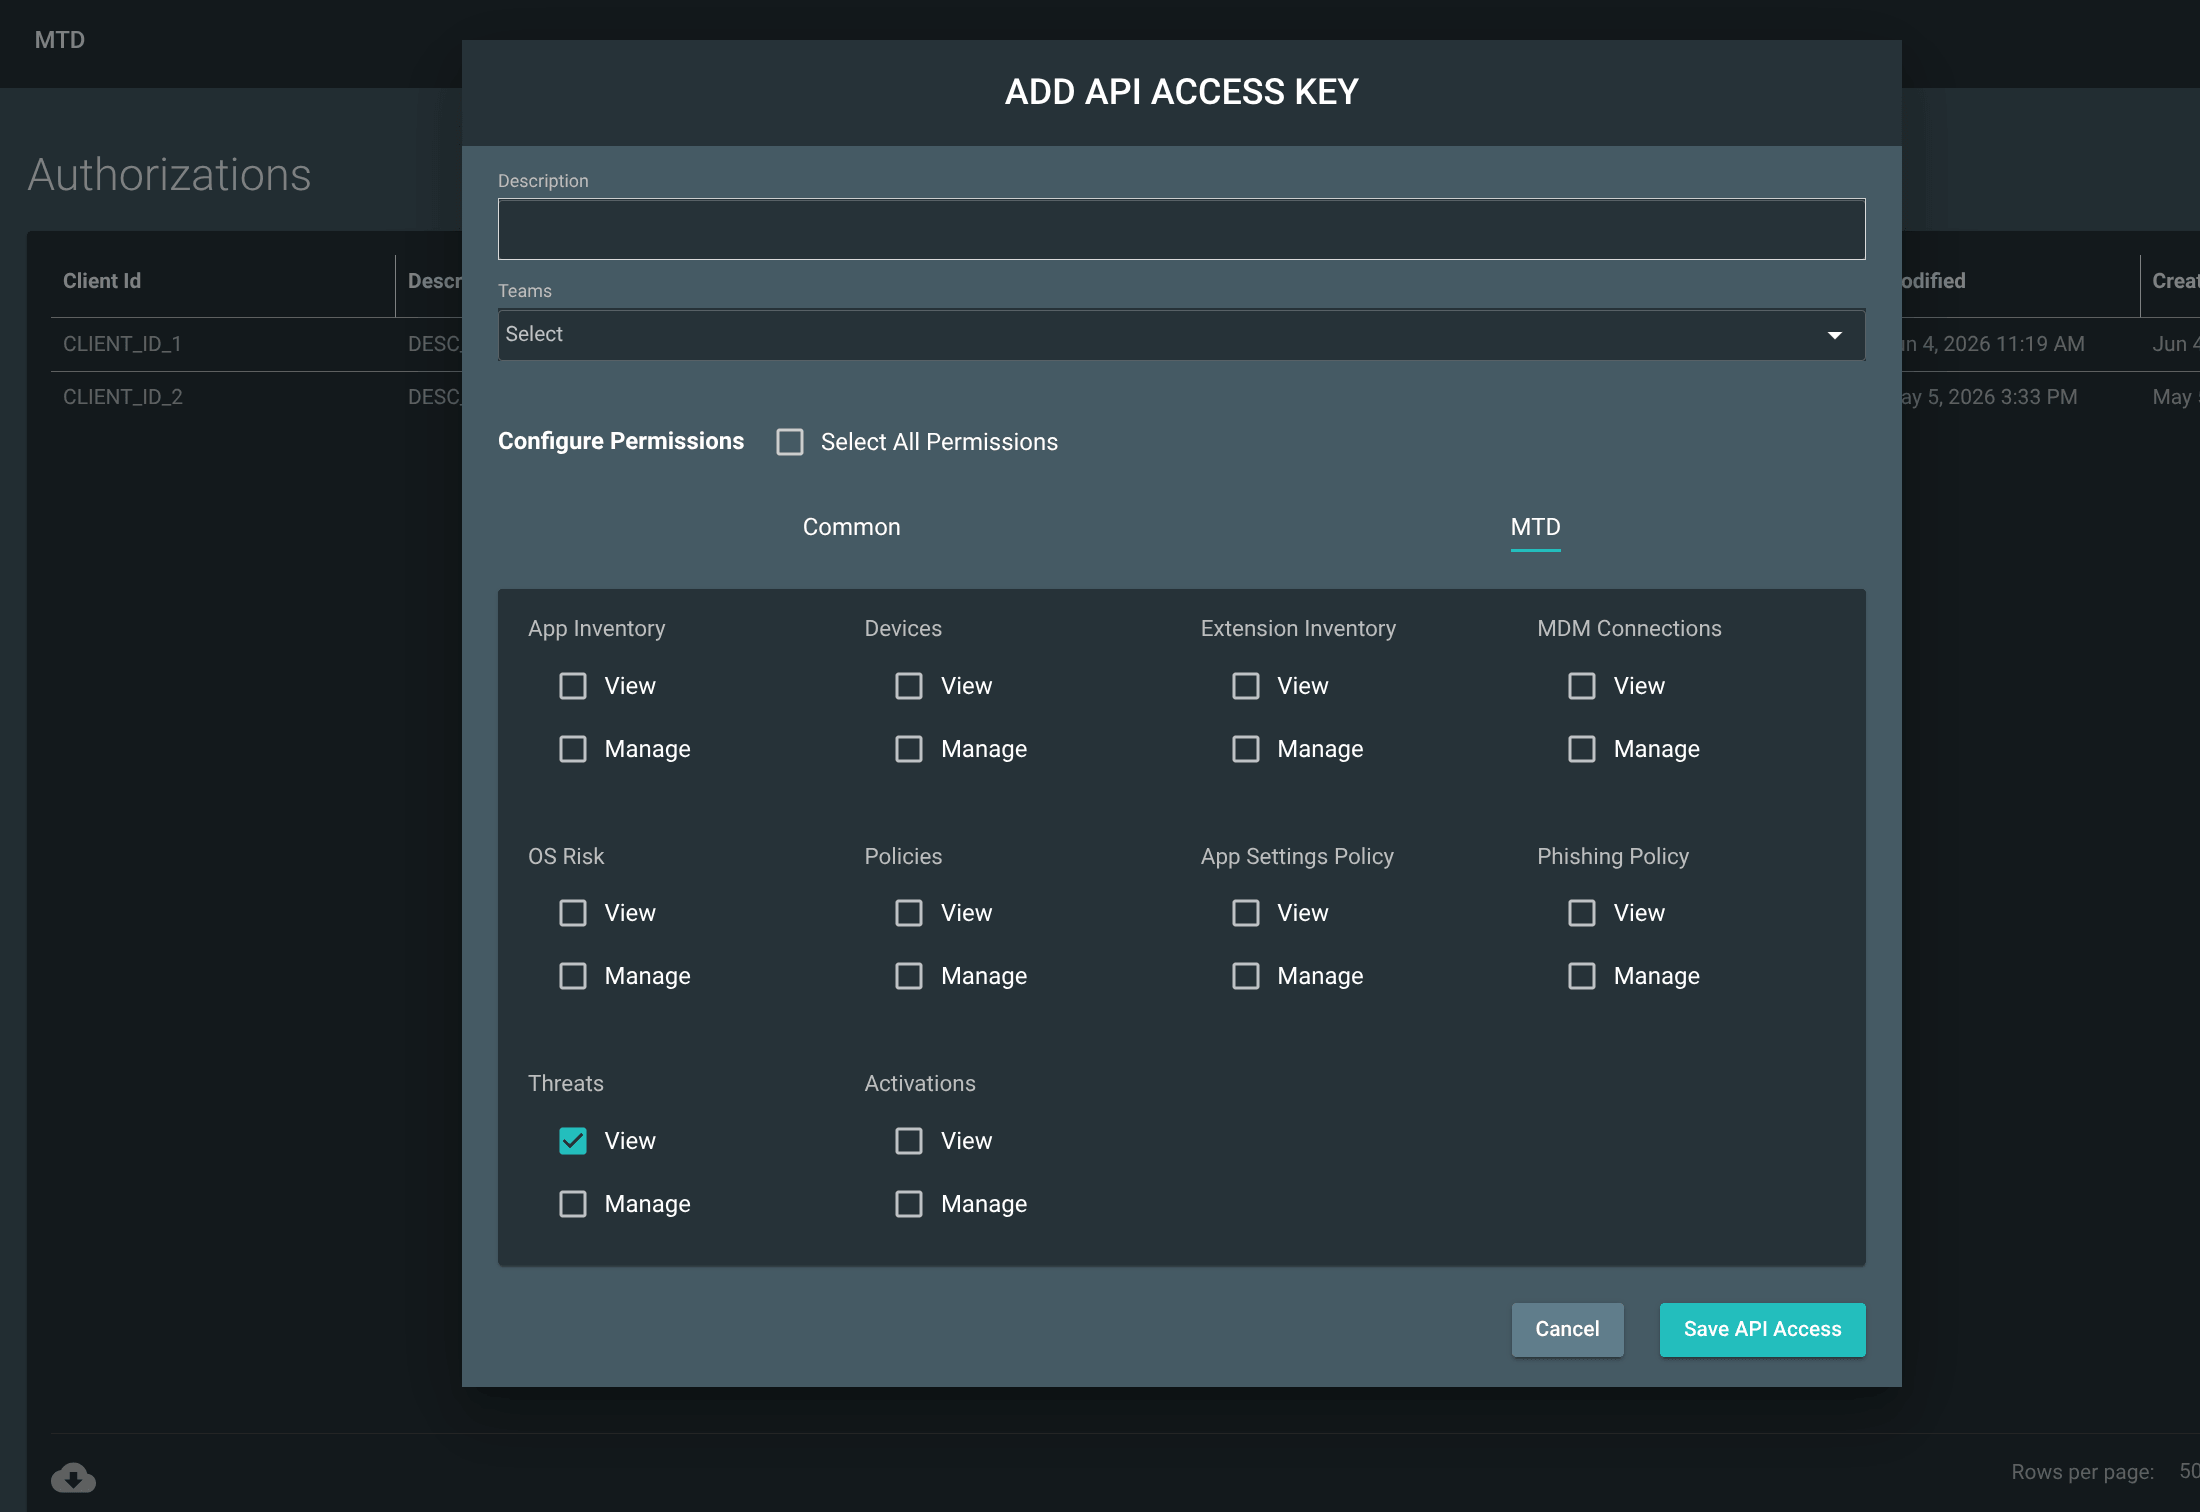This screenshot has height=1512, width=2200.
Task: Switch to the Common tab
Action: [851, 527]
